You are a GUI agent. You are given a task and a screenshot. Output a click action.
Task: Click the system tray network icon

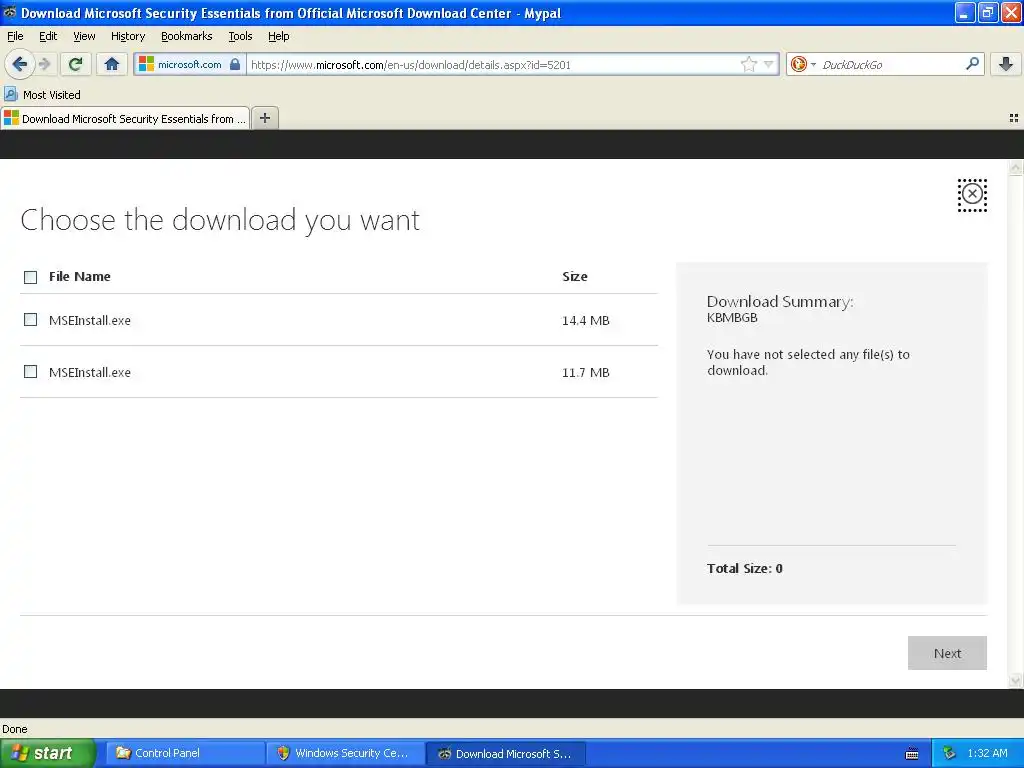pyautogui.click(x=950, y=753)
